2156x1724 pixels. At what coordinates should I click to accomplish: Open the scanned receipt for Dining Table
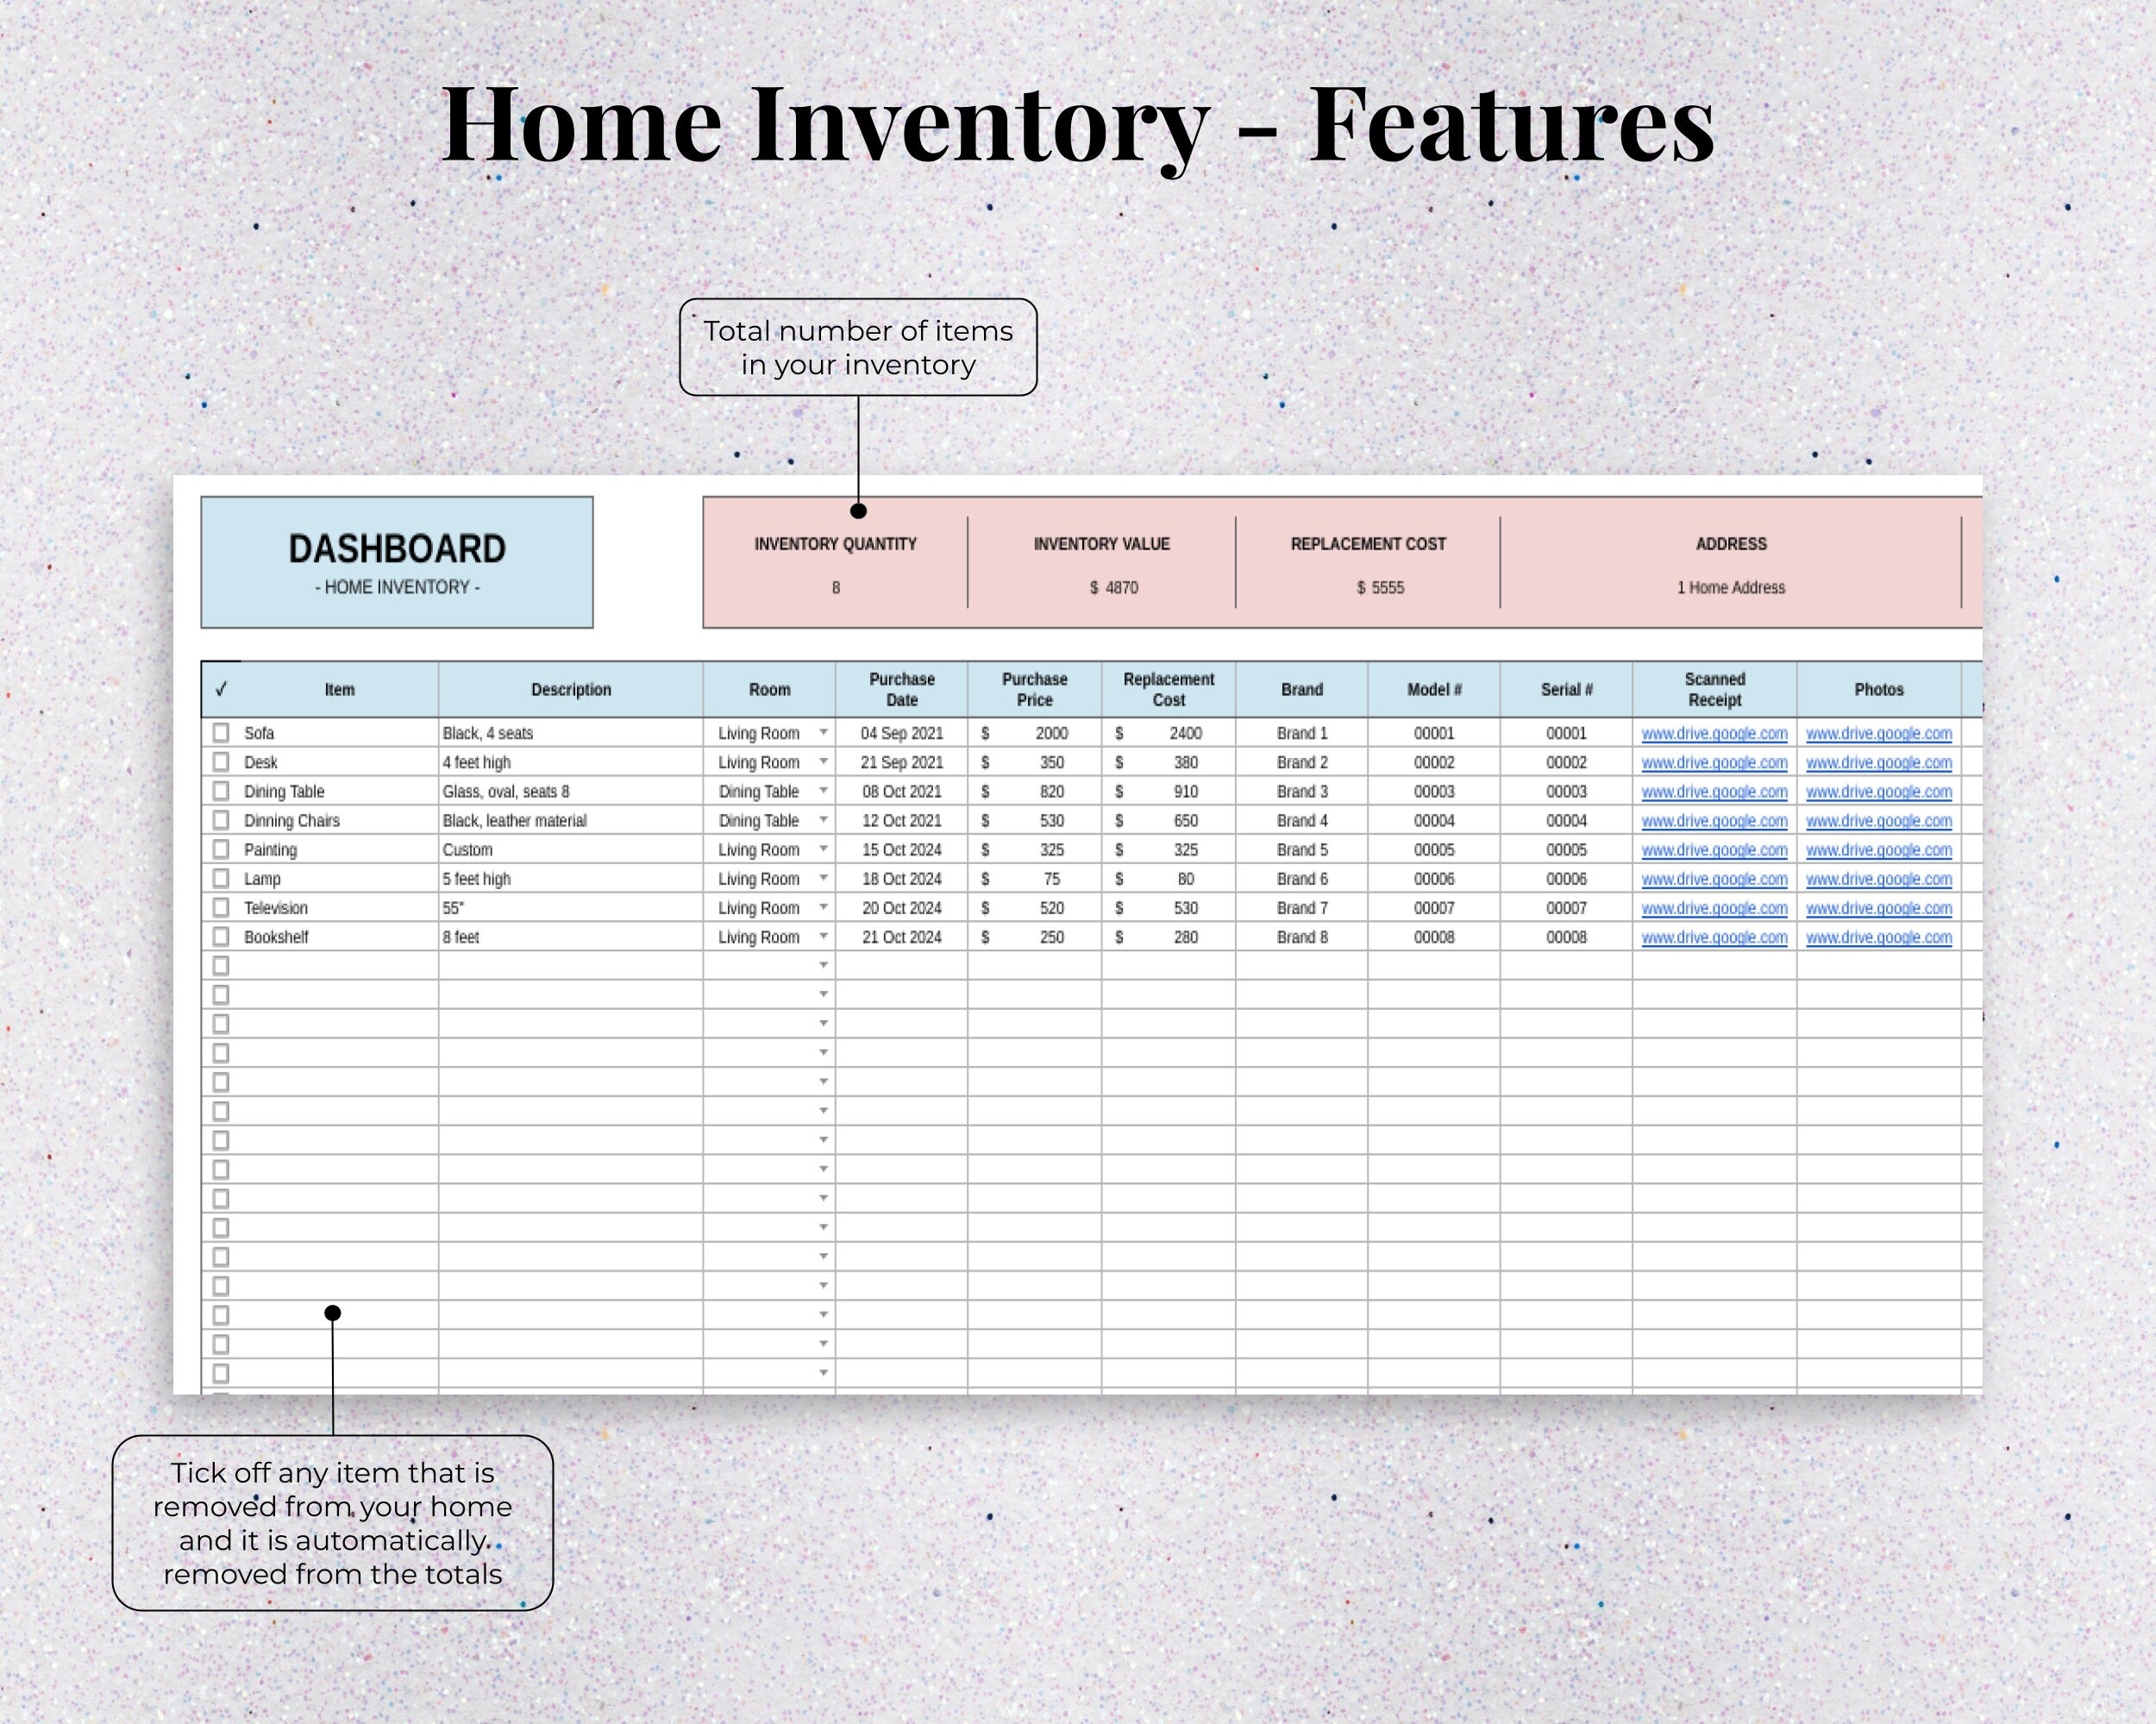pyautogui.click(x=1714, y=791)
